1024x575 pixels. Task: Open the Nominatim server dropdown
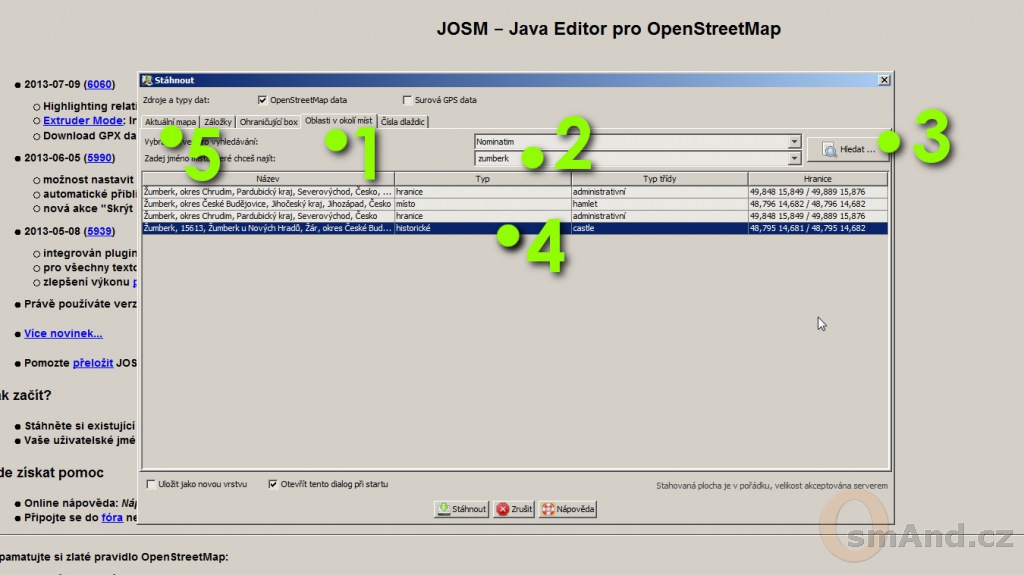coord(794,142)
